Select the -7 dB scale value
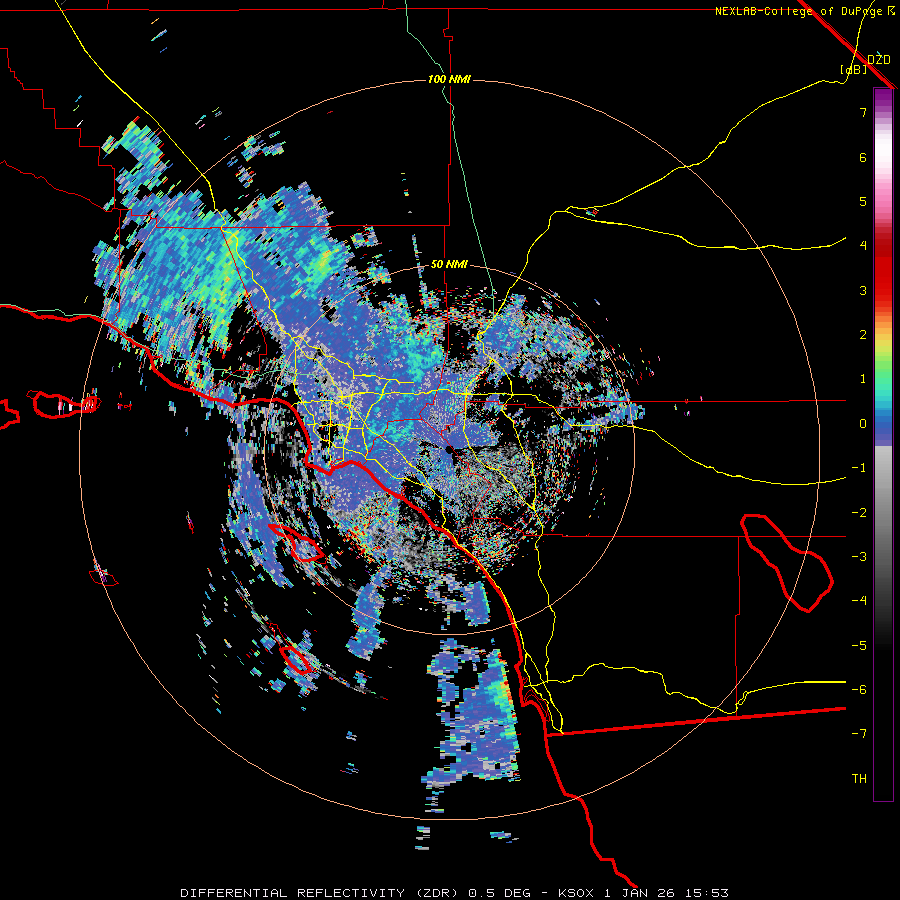The image size is (900, 900). tap(859, 734)
